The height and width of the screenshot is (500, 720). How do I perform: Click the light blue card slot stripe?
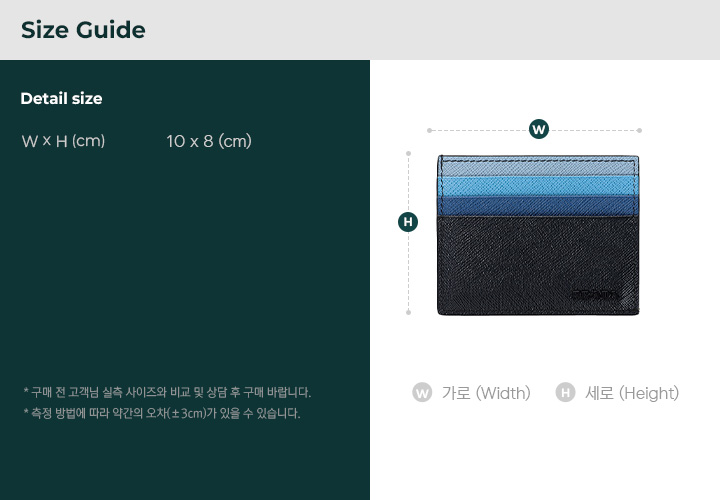(538, 166)
